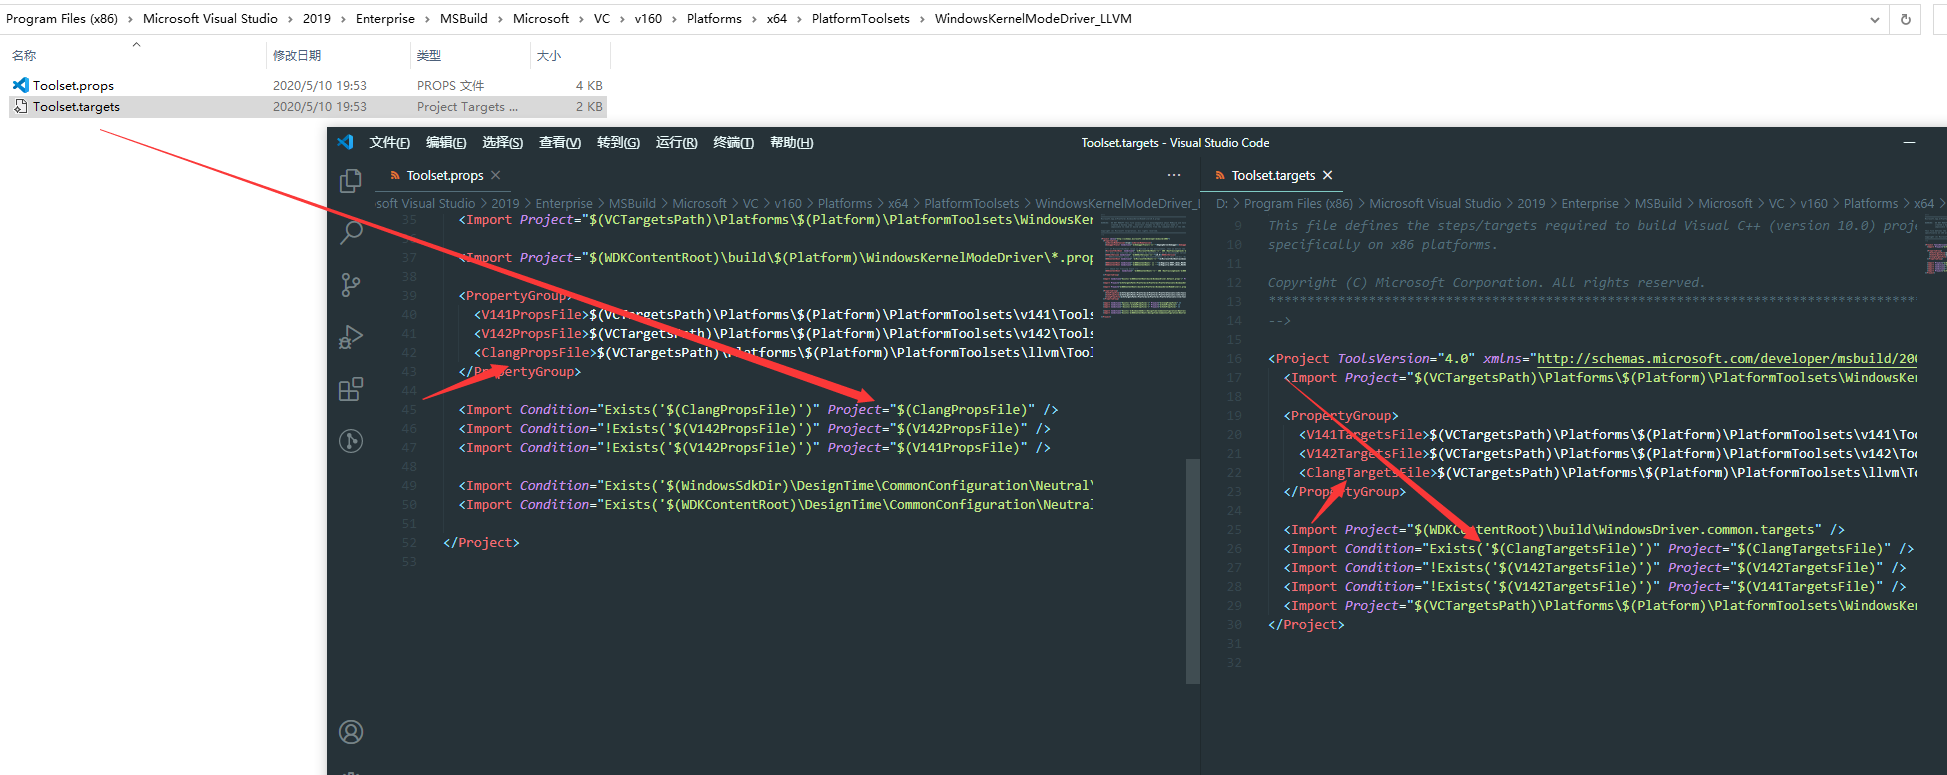1947x775 pixels.
Task: Click PlatformToolsets breadcrumb in Toolset.props editor
Action: pos(971,203)
